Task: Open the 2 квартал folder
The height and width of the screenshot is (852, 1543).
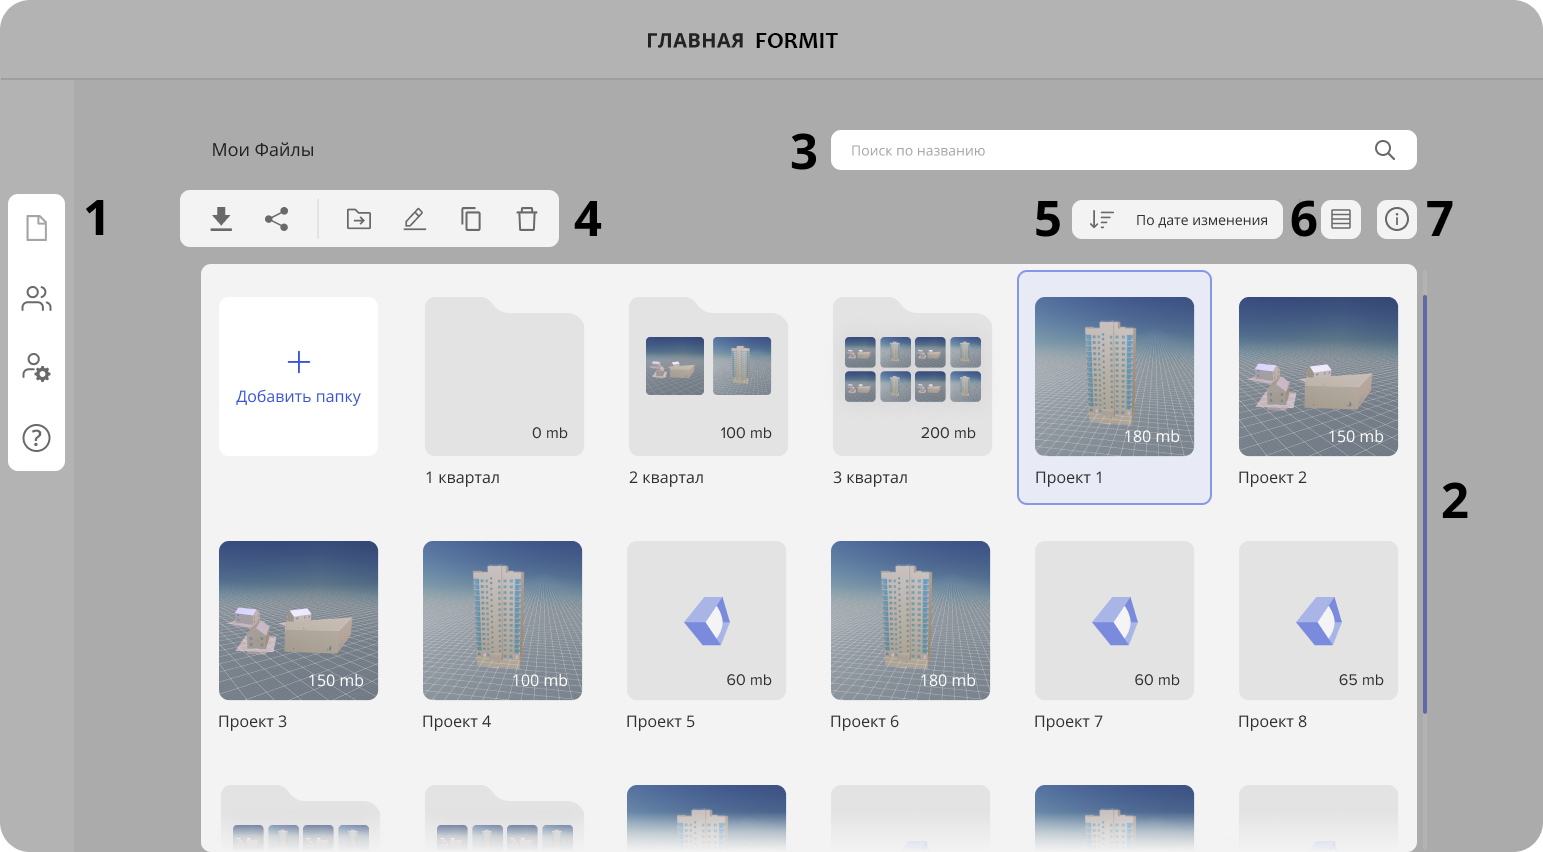Action: click(x=708, y=376)
